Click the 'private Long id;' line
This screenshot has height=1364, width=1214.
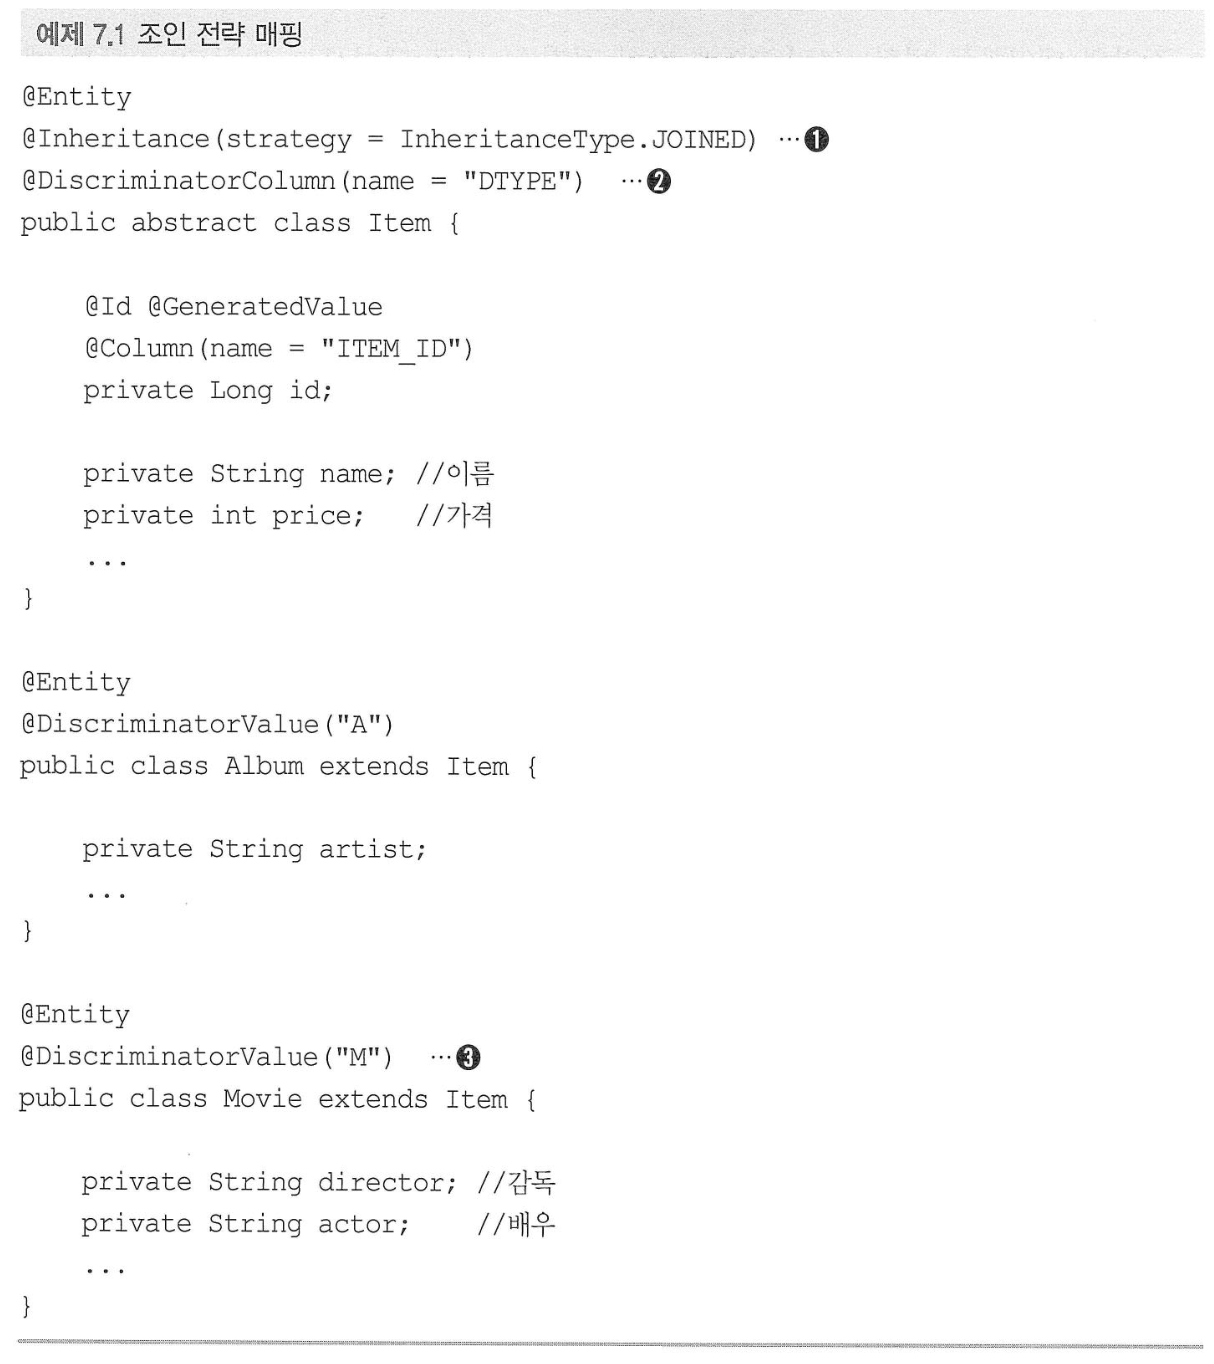point(208,391)
